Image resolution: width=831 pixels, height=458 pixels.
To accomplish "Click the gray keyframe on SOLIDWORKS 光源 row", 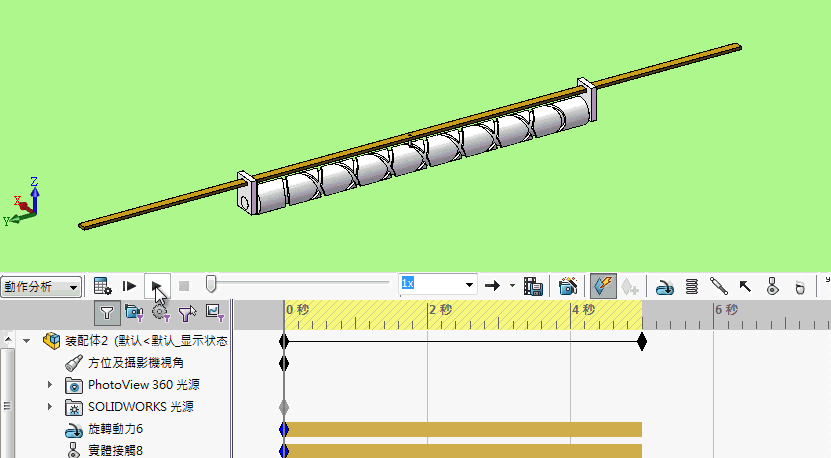I will pos(284,407).
